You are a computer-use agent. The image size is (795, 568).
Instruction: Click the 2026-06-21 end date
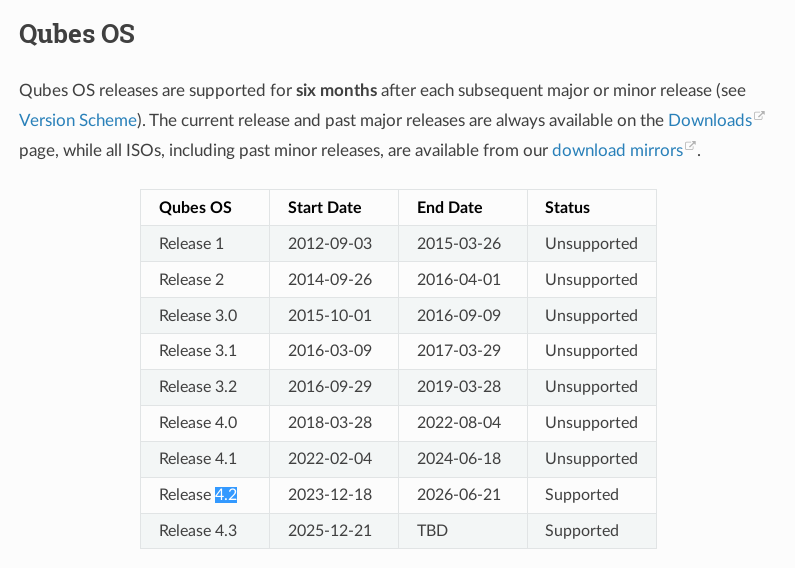(x=458, y=494)
